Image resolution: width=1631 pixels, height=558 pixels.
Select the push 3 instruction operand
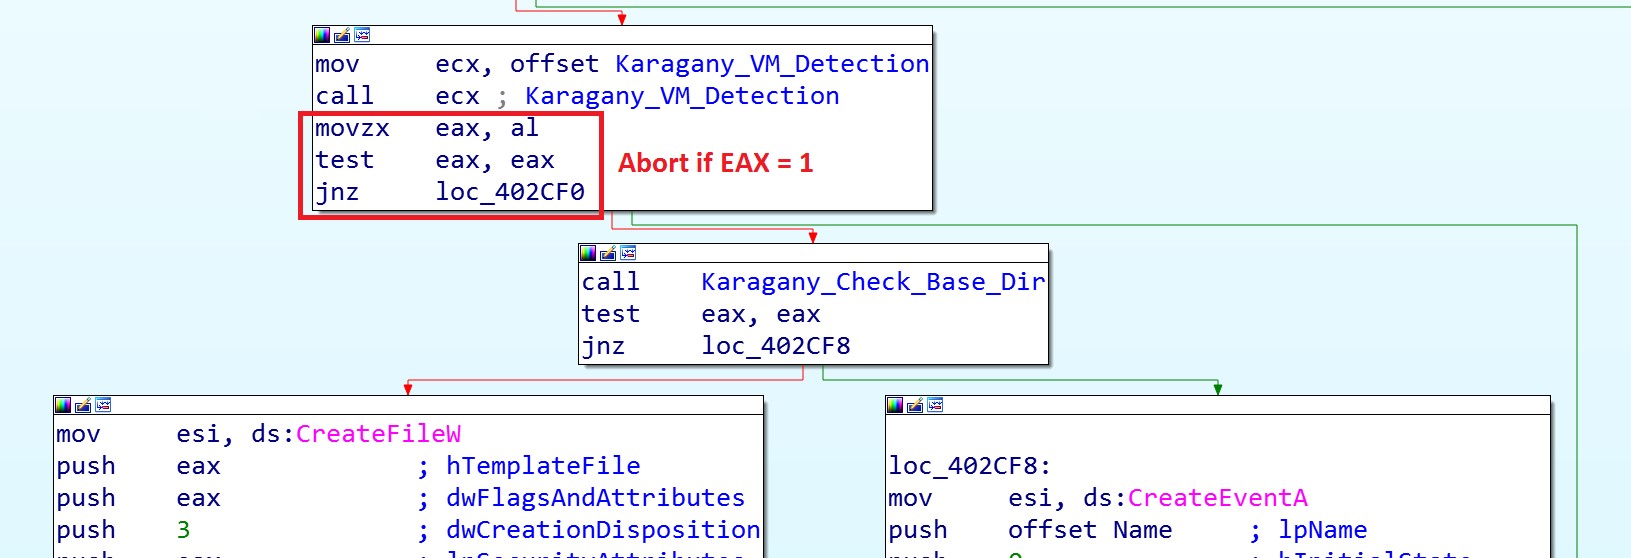tap(183, 530)
